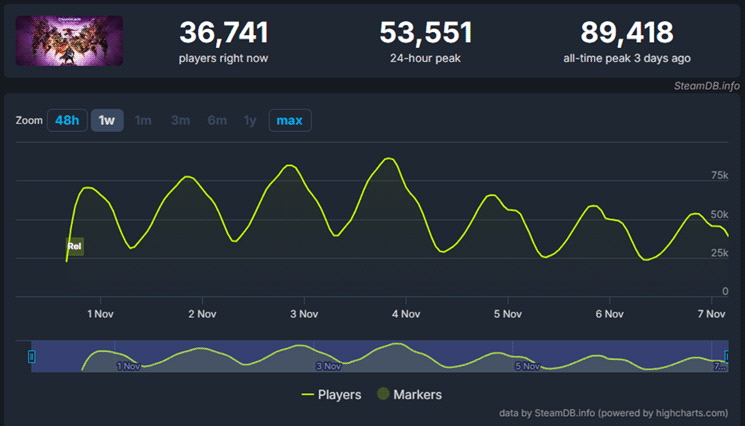Viewport: 745px width, 426px height.
Task: Click the 53,551 24-hour peak figure
Action: (x=424, y=33)
